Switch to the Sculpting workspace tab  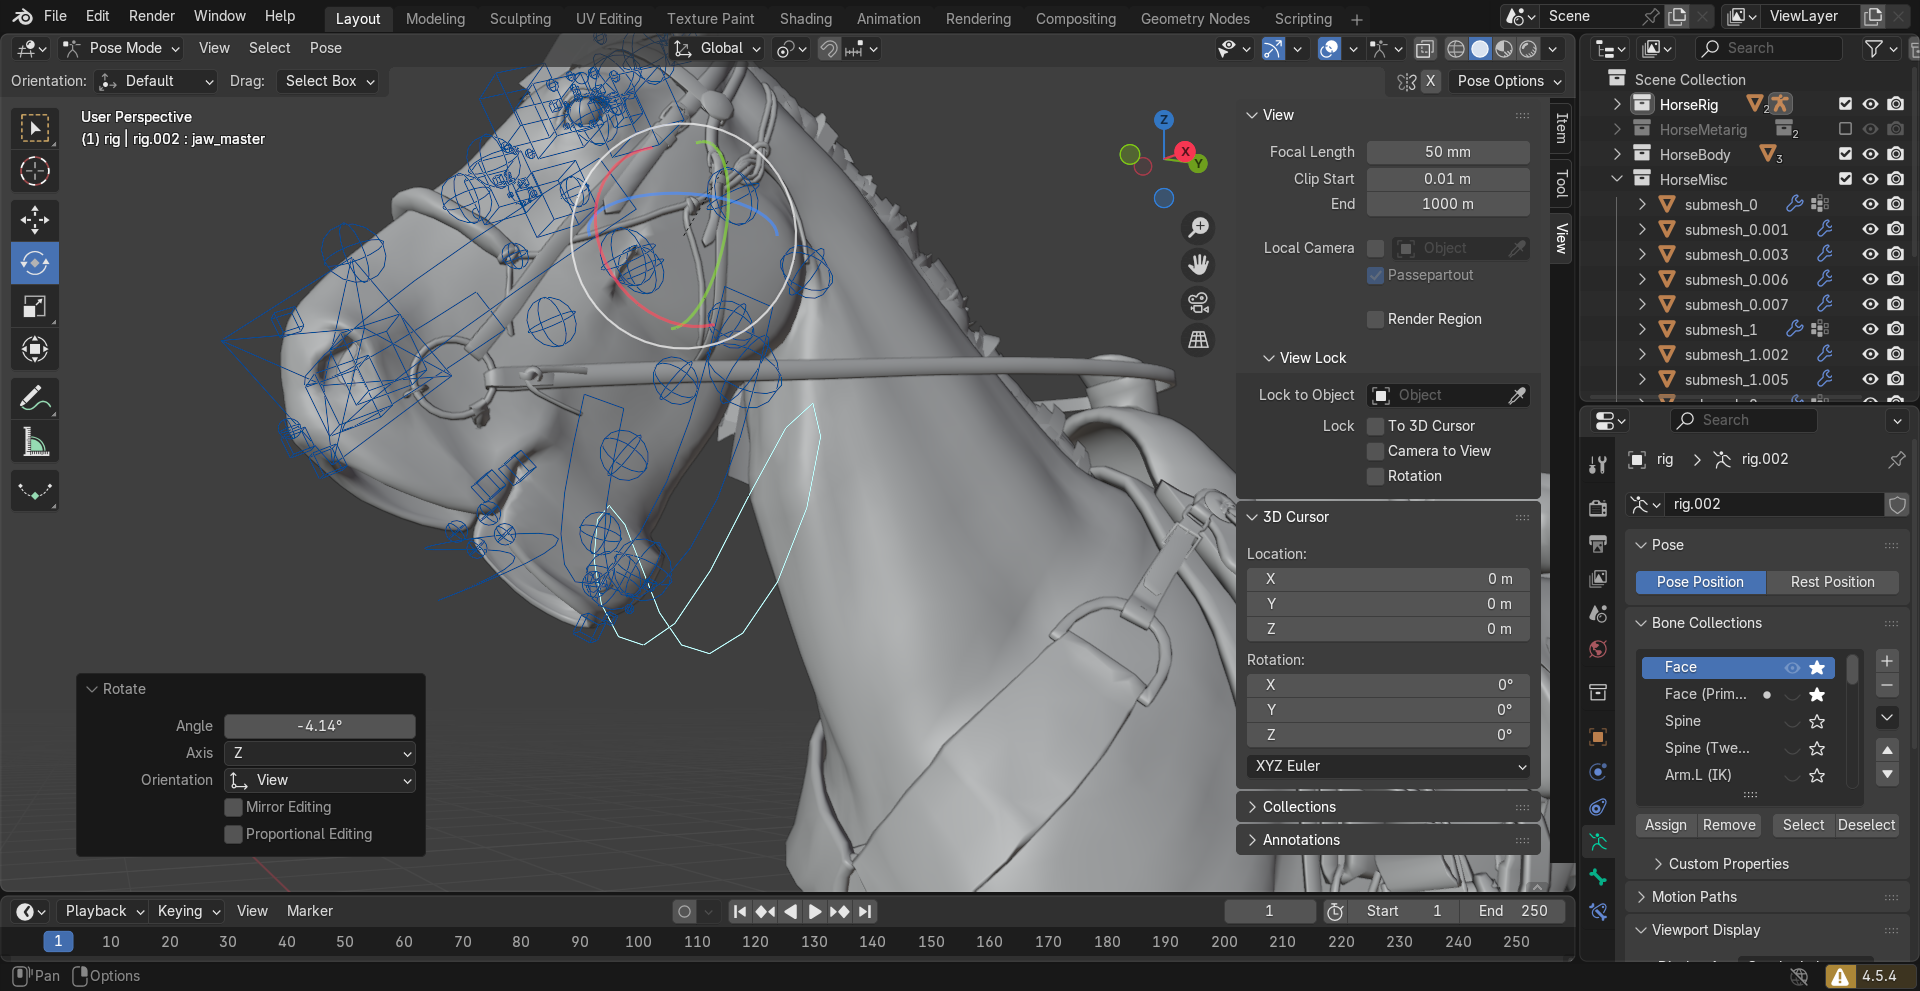520,18
